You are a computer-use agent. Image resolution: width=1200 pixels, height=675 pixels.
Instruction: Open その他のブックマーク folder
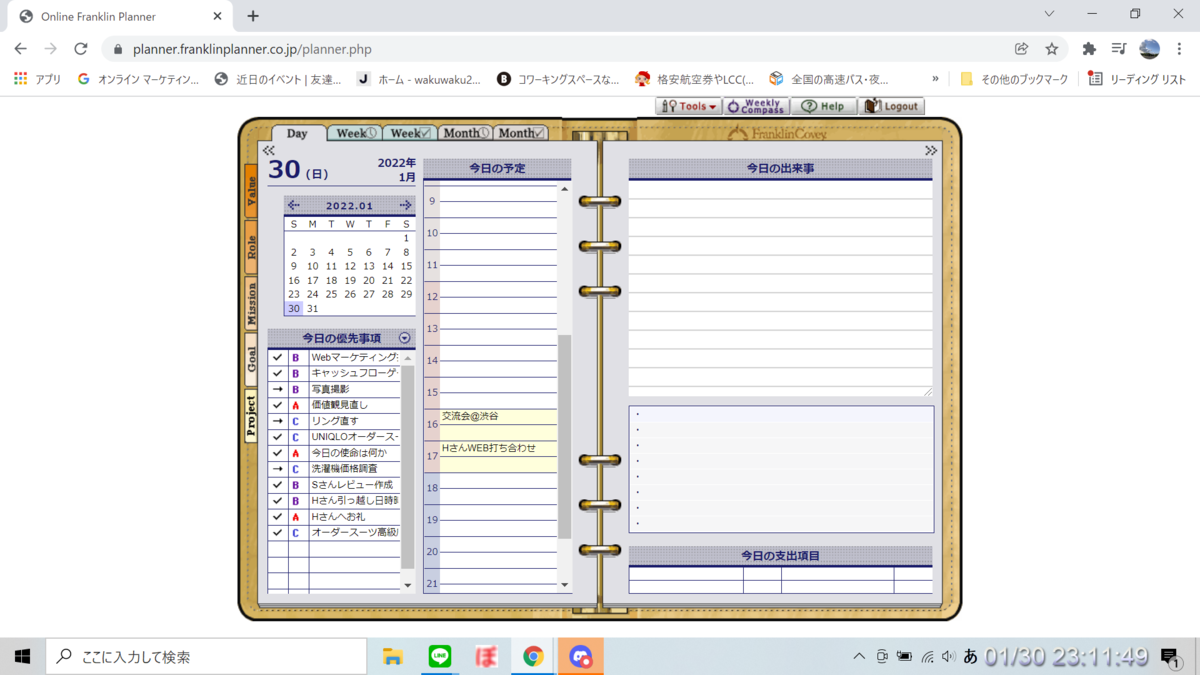[x=1014, y=79]
